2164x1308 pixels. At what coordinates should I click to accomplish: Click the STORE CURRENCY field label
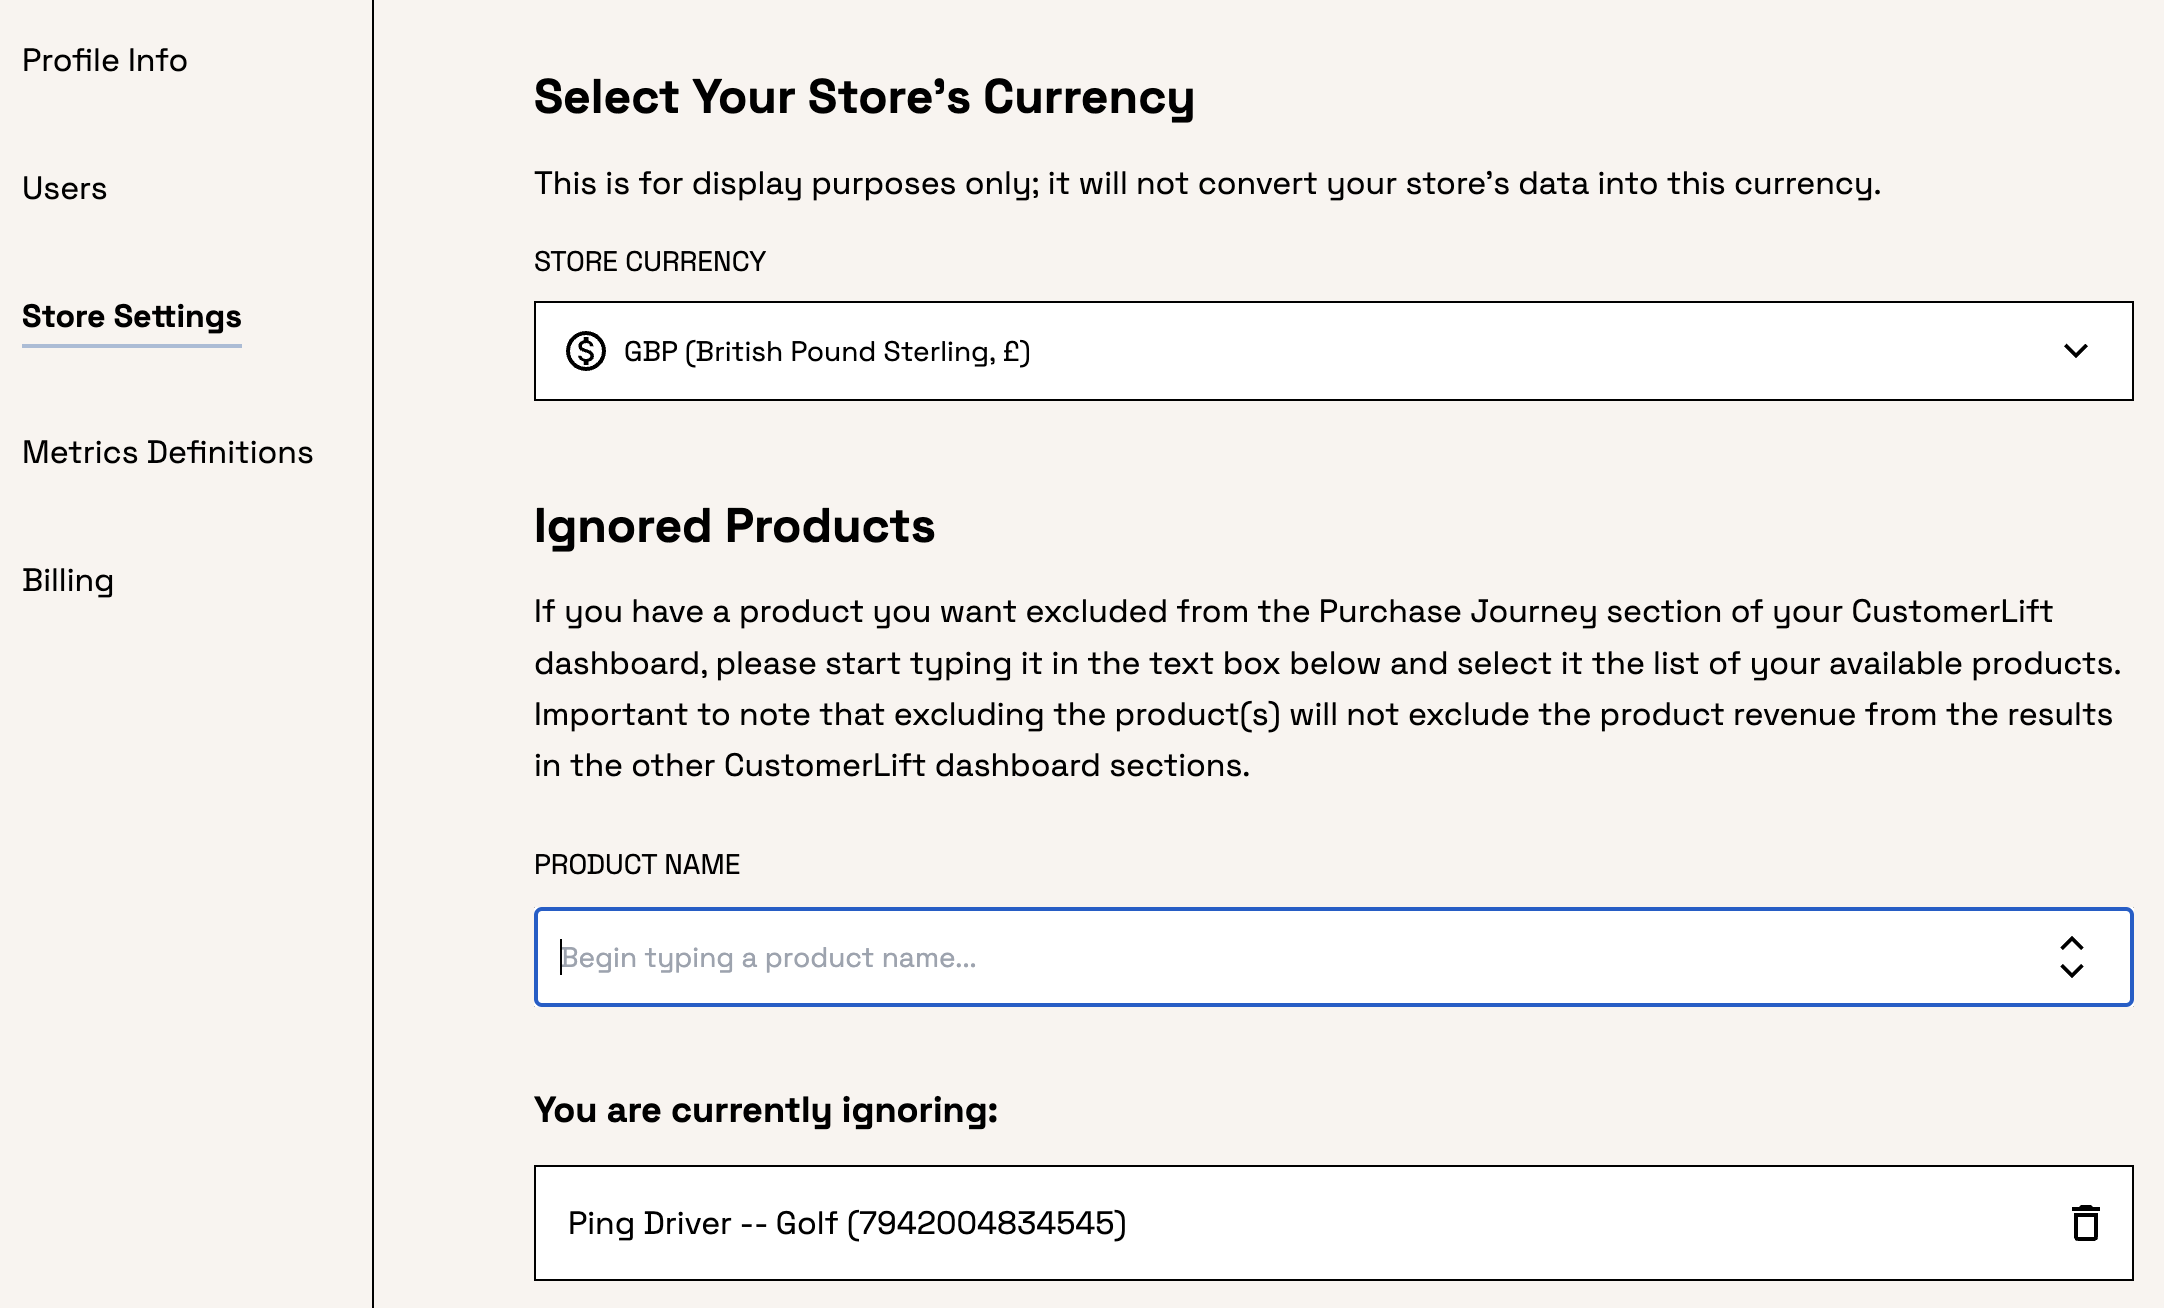[650, 262]
